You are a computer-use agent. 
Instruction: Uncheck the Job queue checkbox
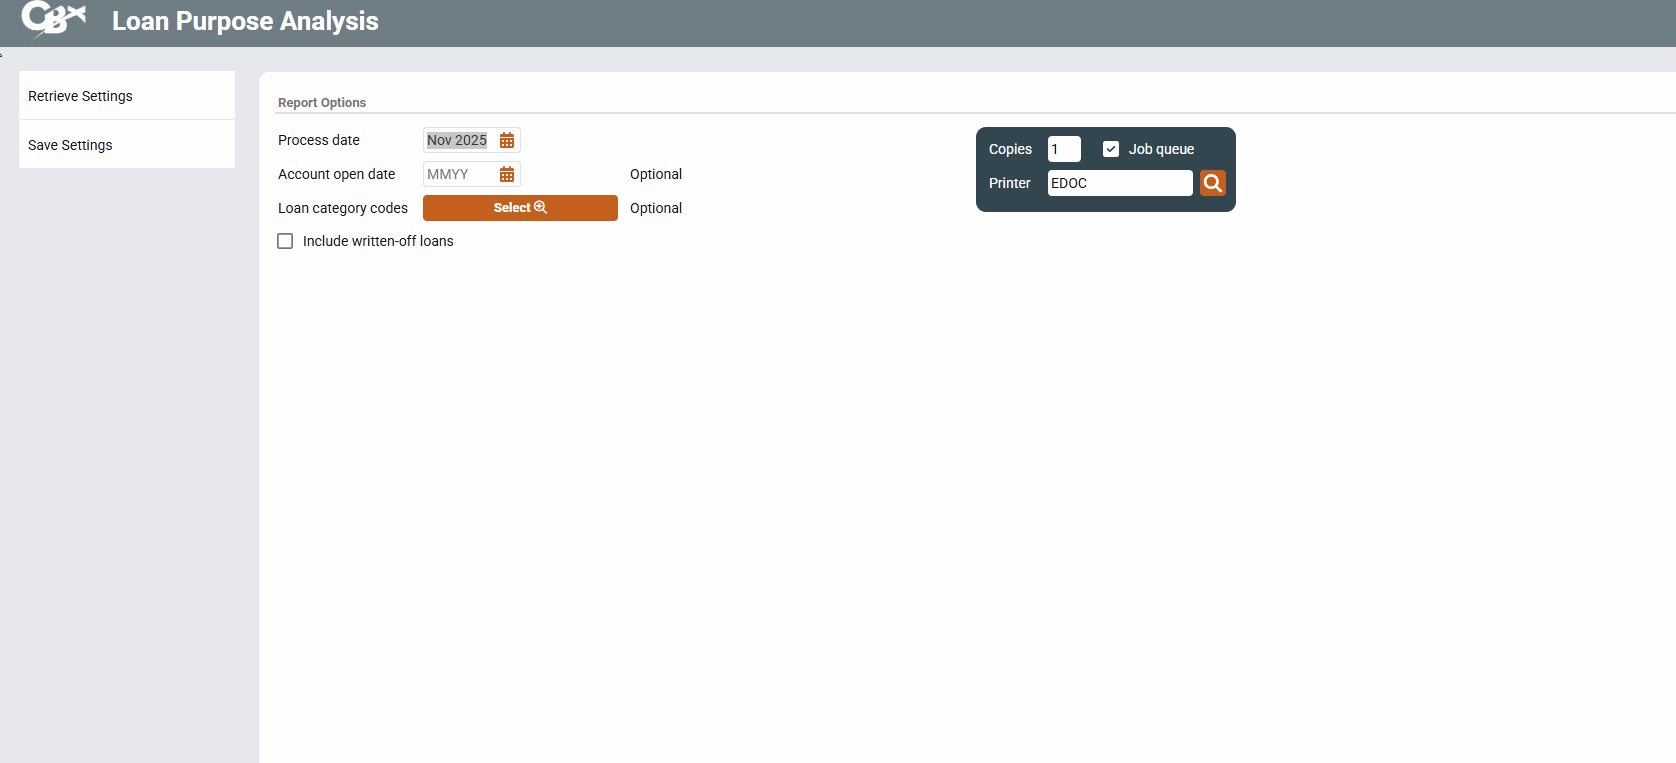click(1110, 149)
